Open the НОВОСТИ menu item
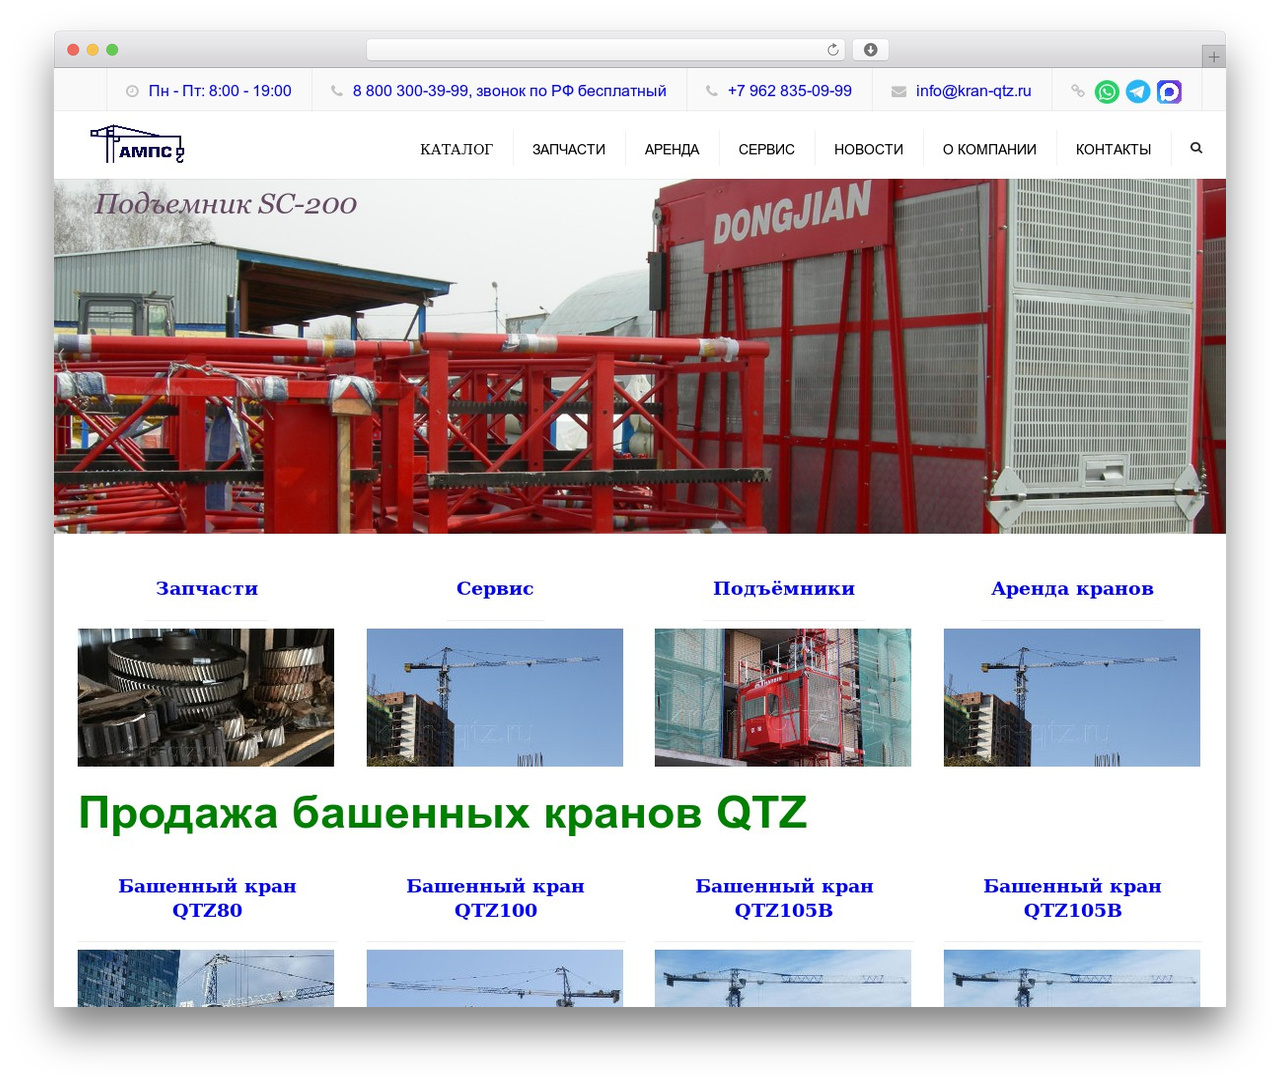Image resolution: width=1280 pixels, height=1084 pixels. click(x=869, y=149)
